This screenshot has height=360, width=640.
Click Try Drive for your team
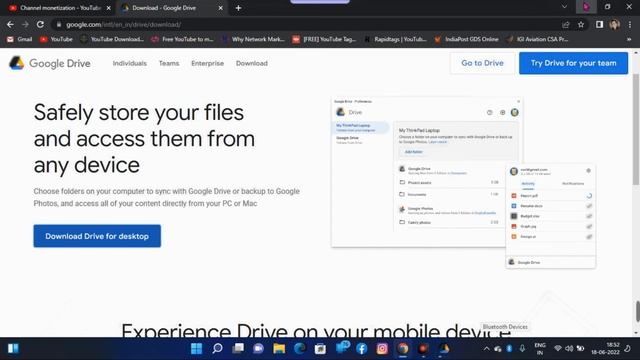pyautogui.click(x=573, y=63)
